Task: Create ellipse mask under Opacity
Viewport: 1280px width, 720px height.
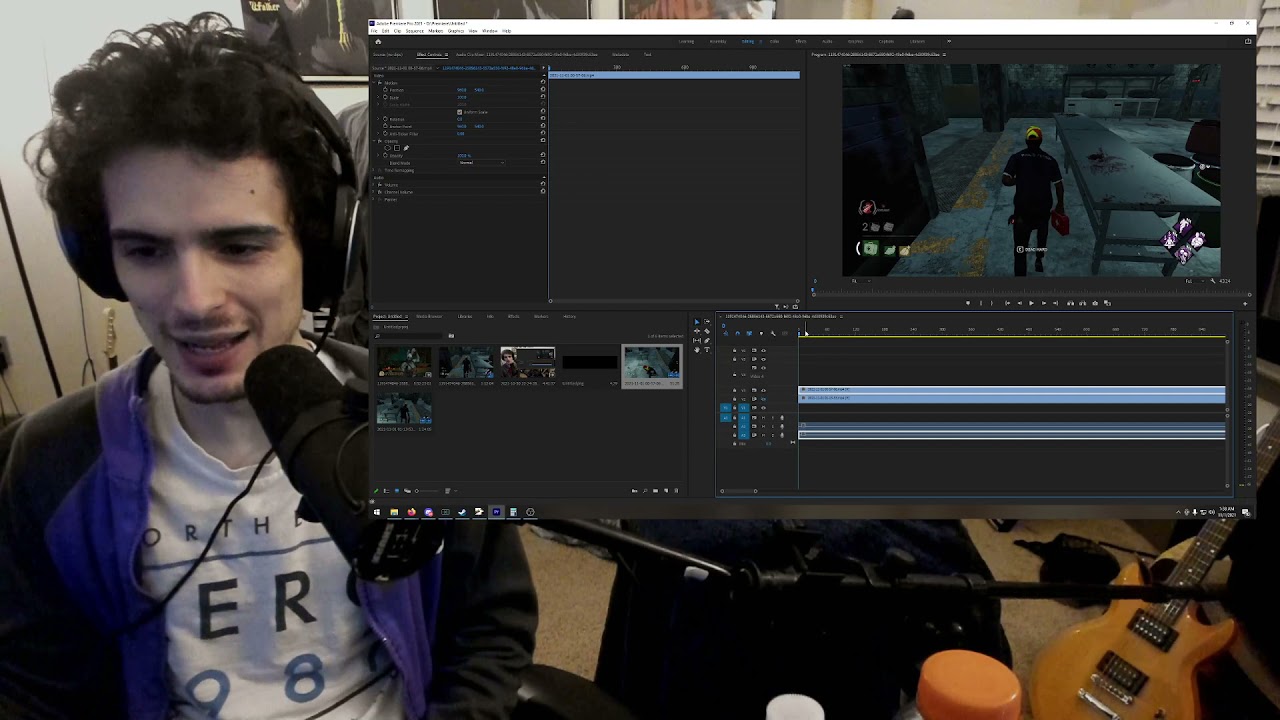Action: click(x=388, y=148)
